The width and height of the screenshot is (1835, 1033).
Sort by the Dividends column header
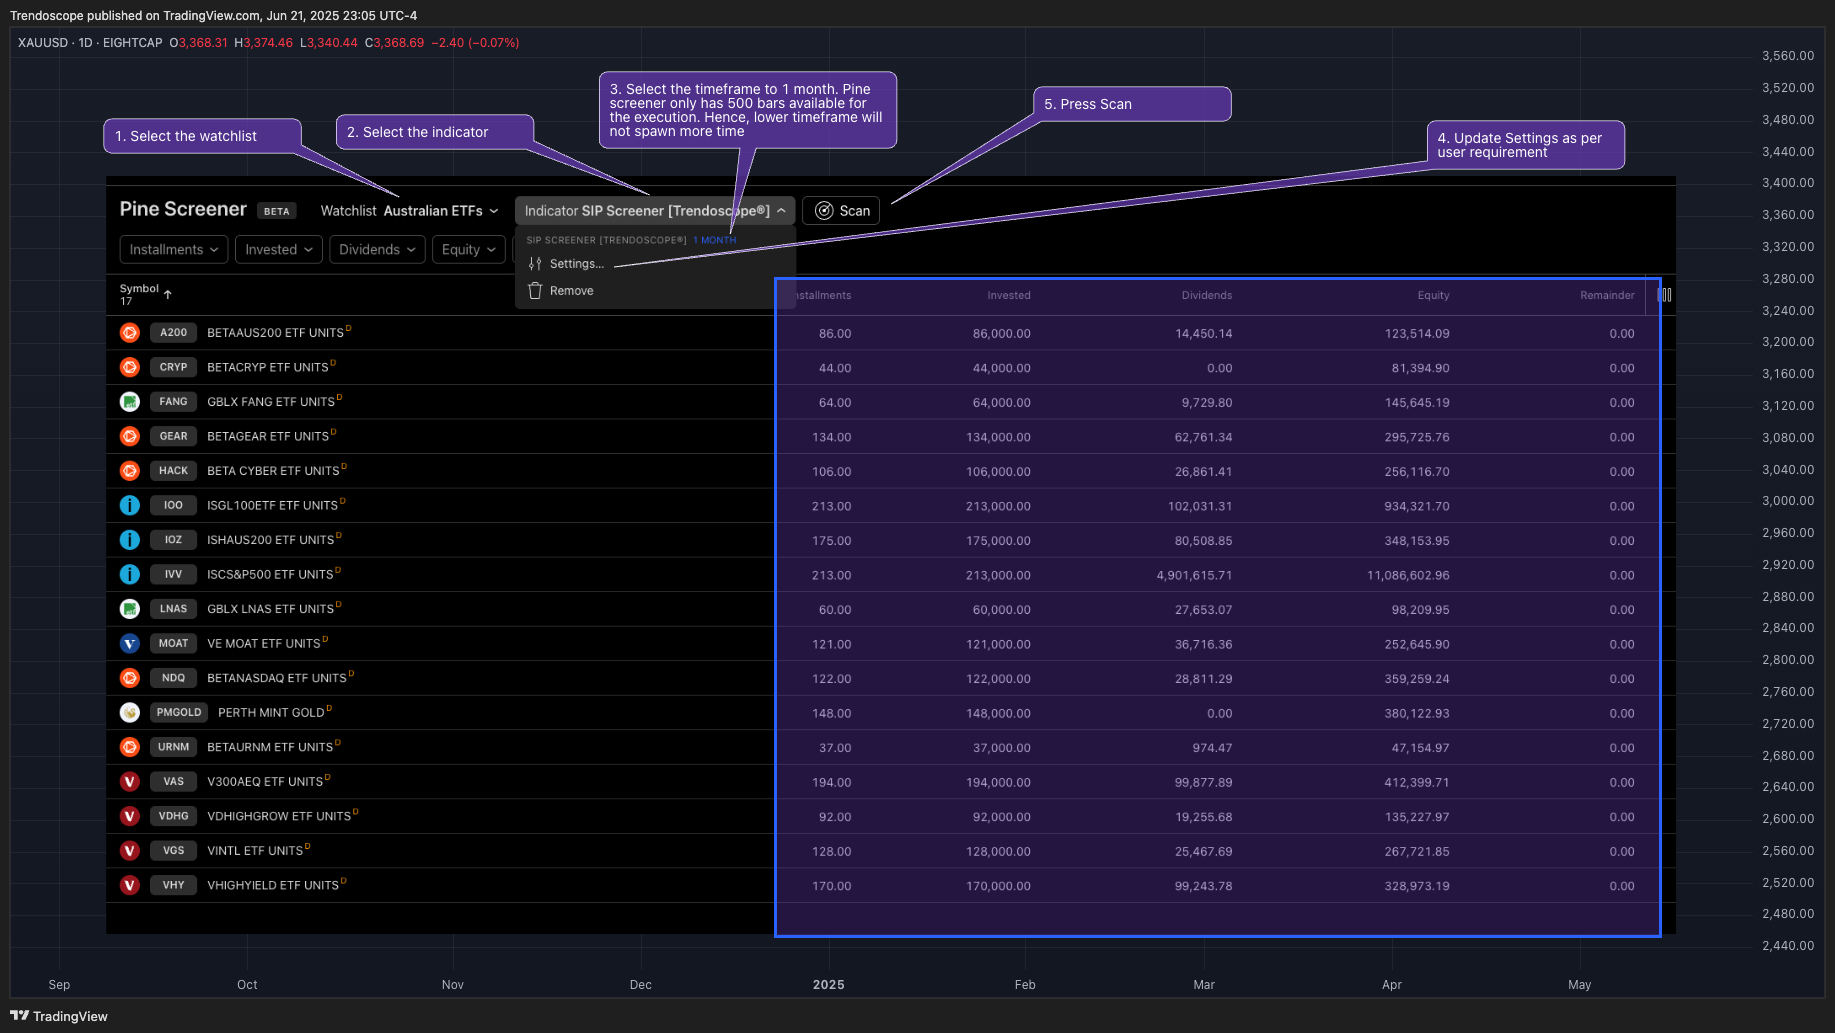tap(1207, 296)
